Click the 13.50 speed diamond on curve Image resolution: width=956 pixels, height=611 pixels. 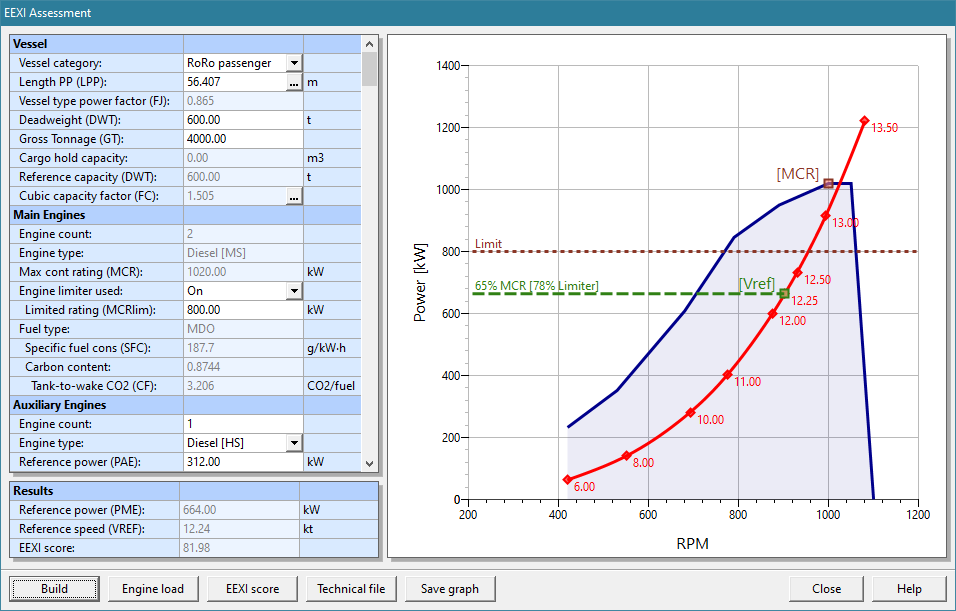[864, 121]
